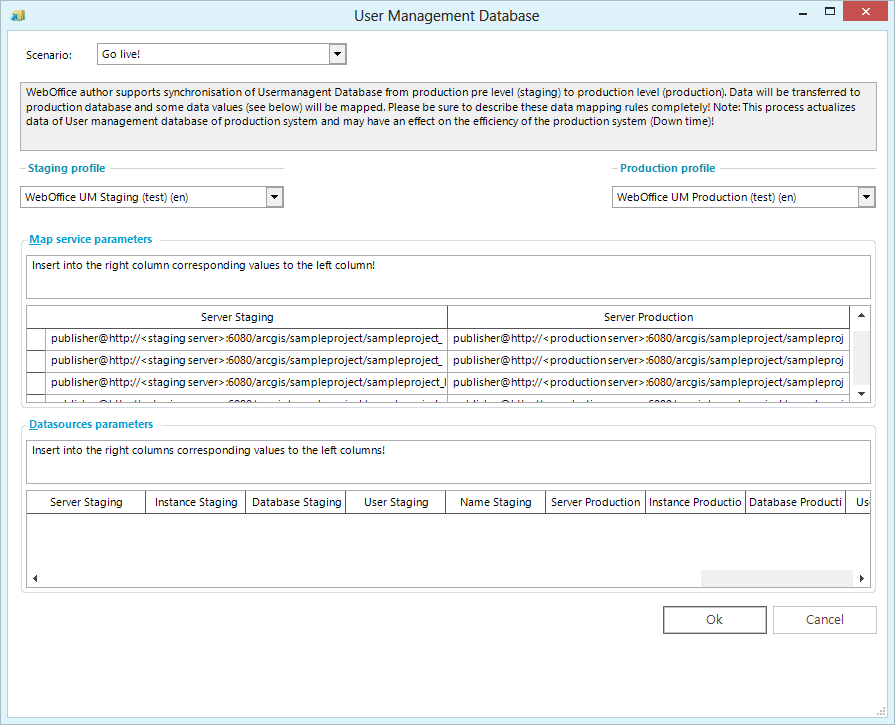Viewport: 895px width, 725px height.
Task: Click the left arrow of the horizontal scrollbar
Action: click(x=35, y=578)
